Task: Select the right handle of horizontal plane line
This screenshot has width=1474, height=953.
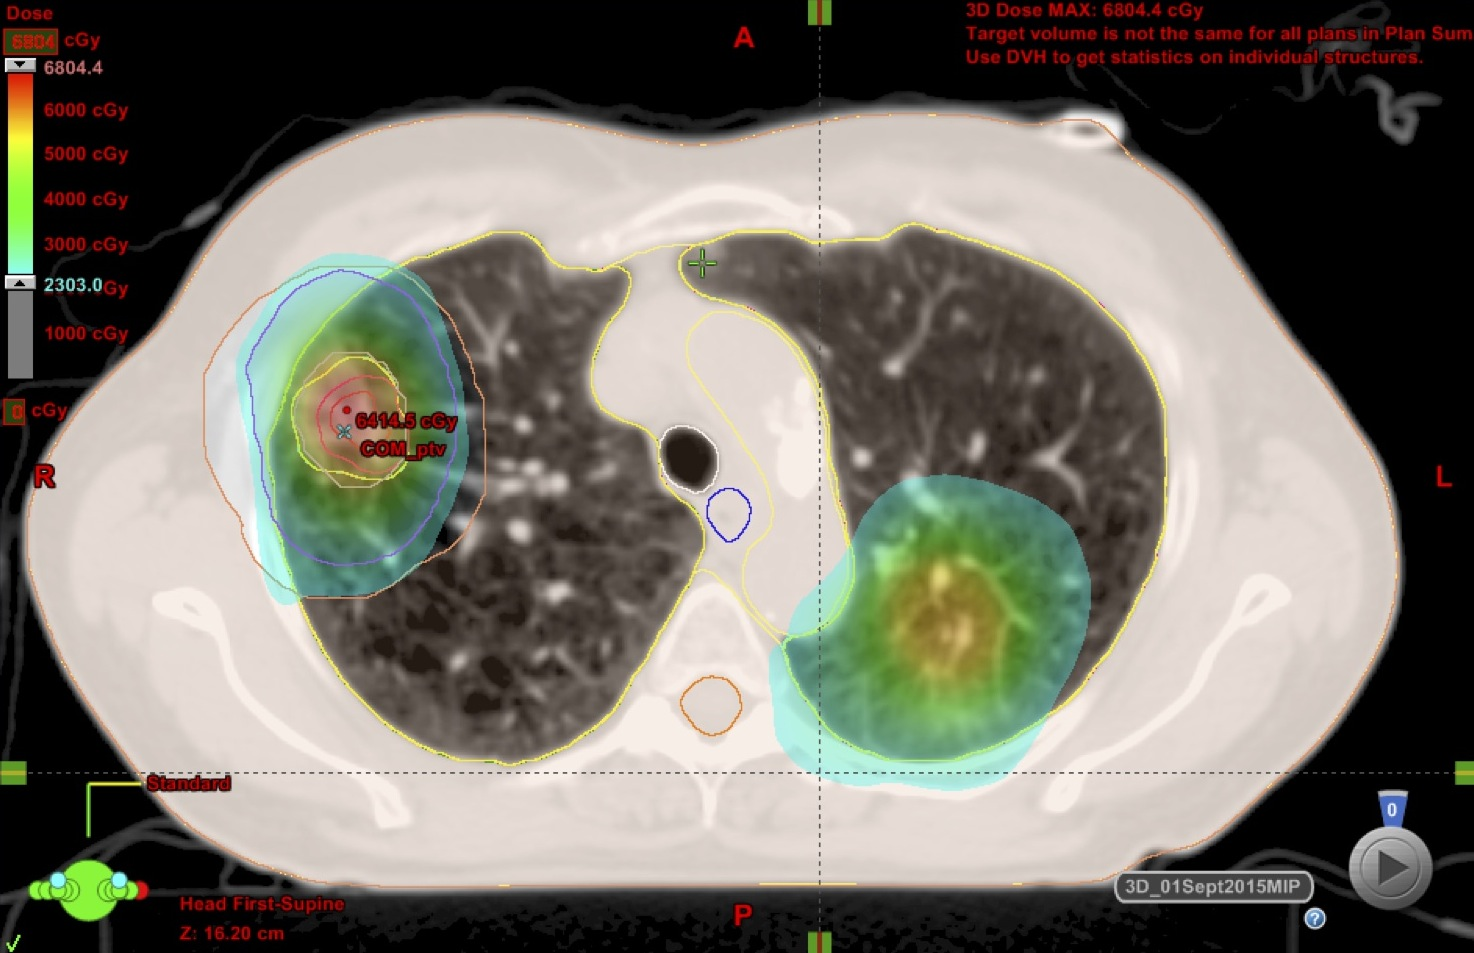Action: click(x=1464, y=772)
